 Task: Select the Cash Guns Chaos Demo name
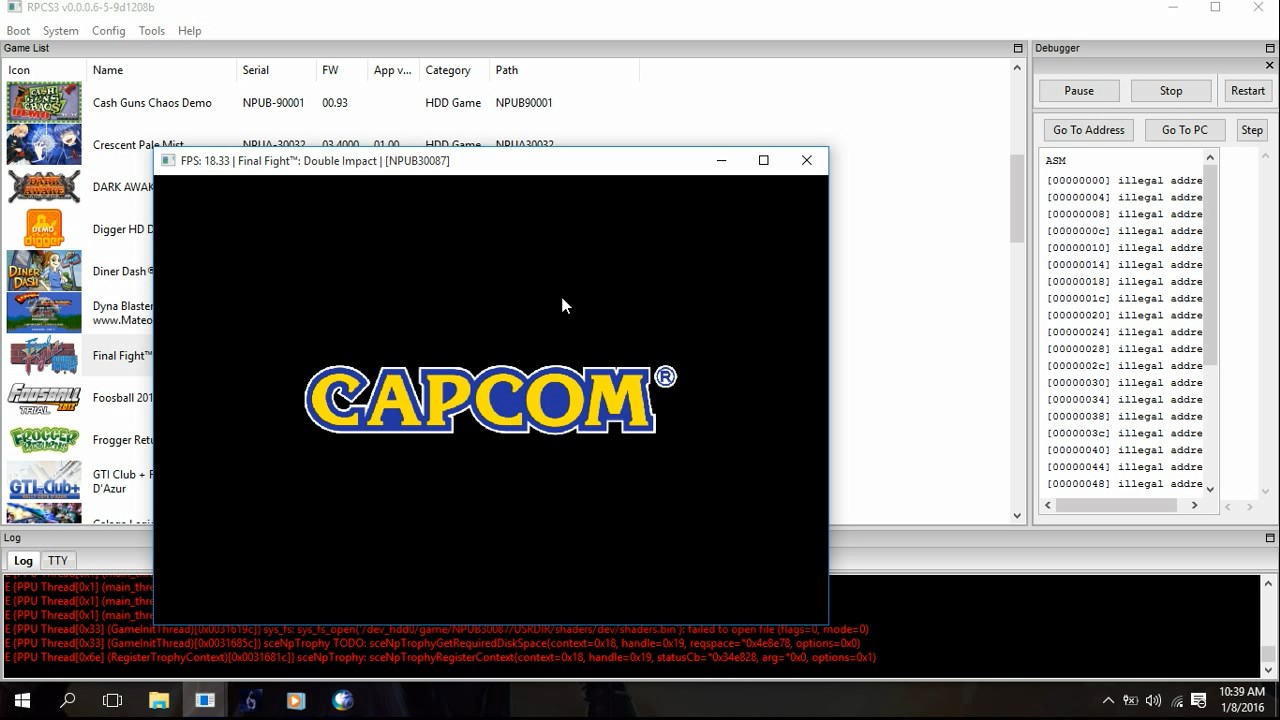(x=152, y=103)
